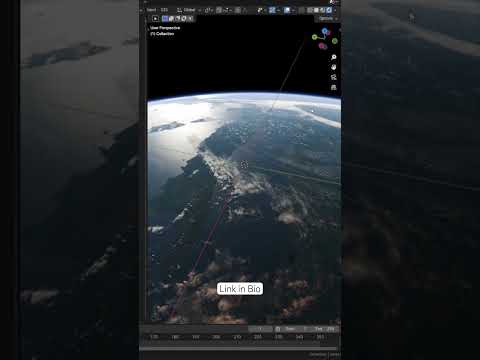Open the viewport shading options dropdown arrow
The width and height of the screenshot is (480, 360).
point(335,10)
